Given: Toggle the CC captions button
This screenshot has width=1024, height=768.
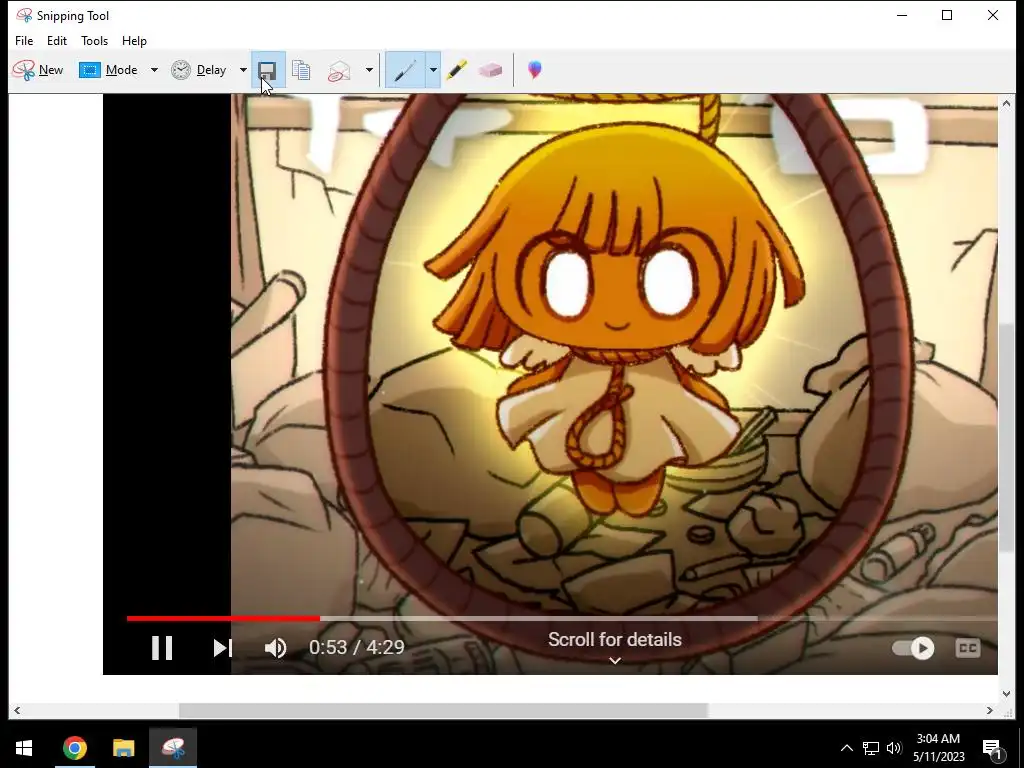Looking at the screenshot, I should [967, 648].
